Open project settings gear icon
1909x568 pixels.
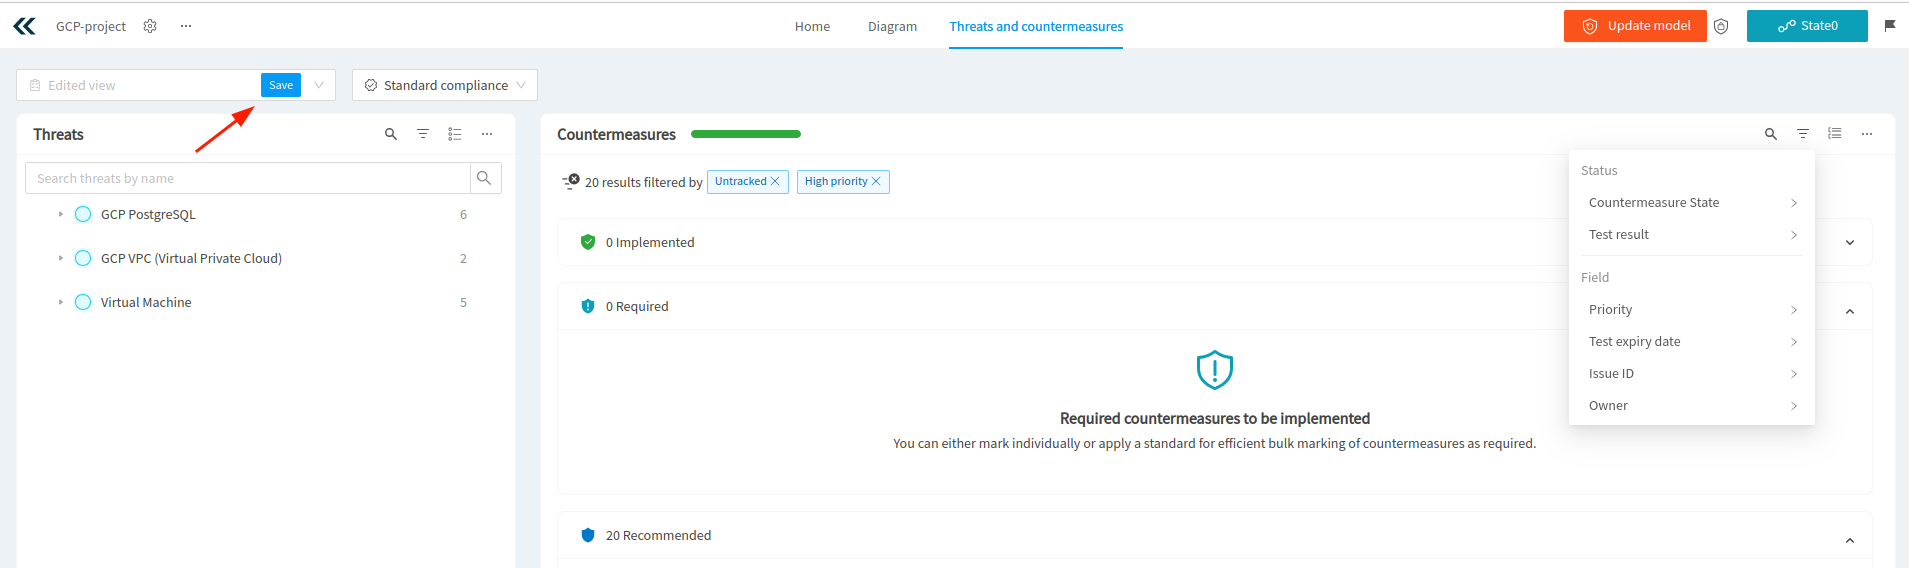(150, 26)
